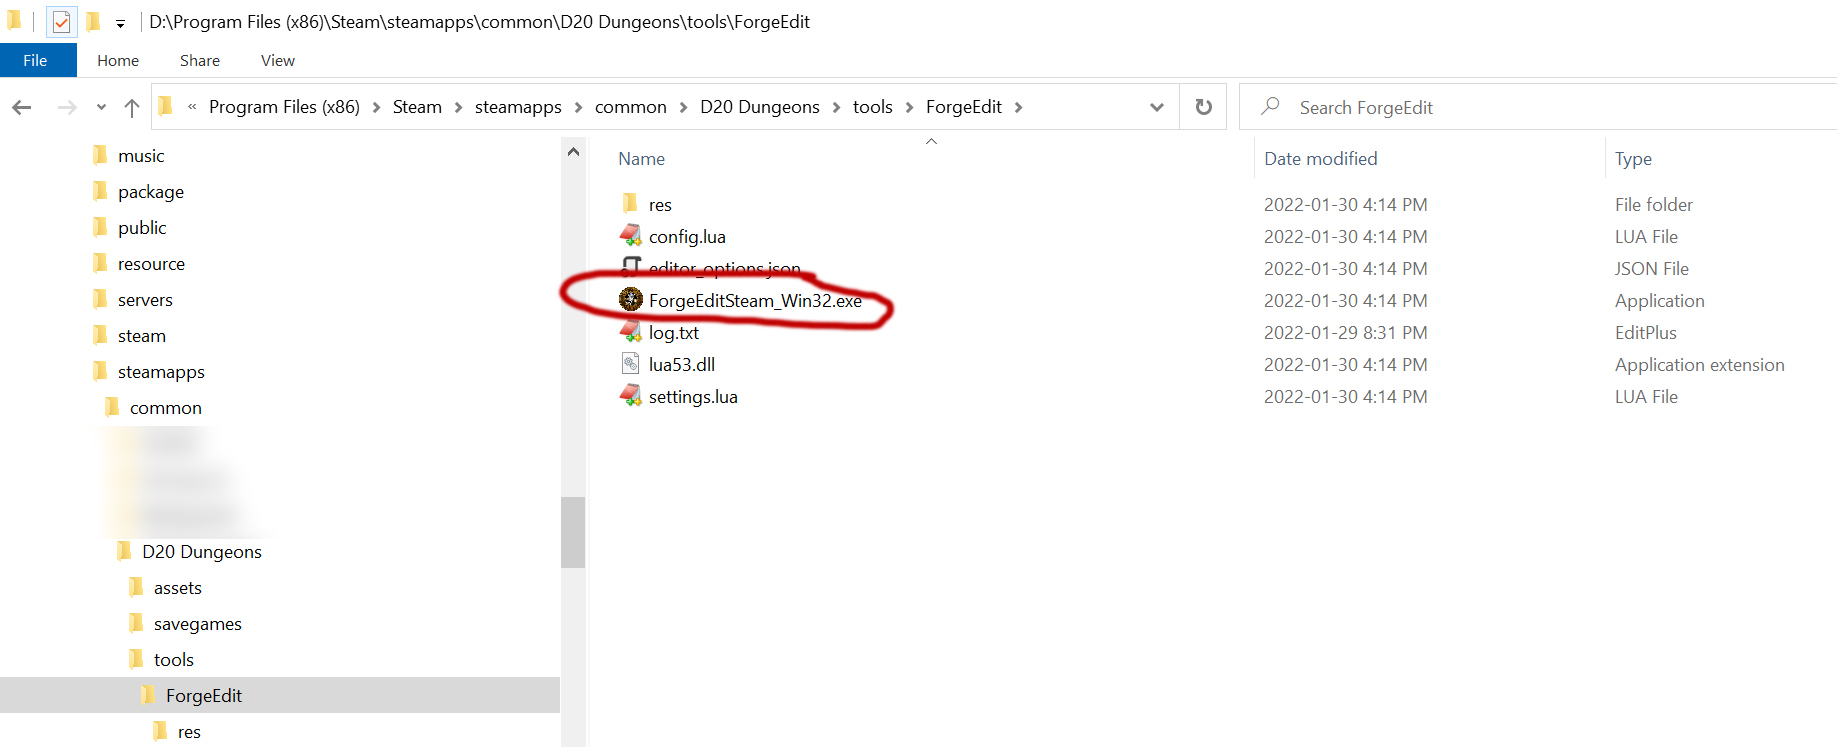Image resolution: width=1837 pixels, height=747 pixels.
Task: Navigate to Steam breadcrumb
Action: tap(417, 107)
